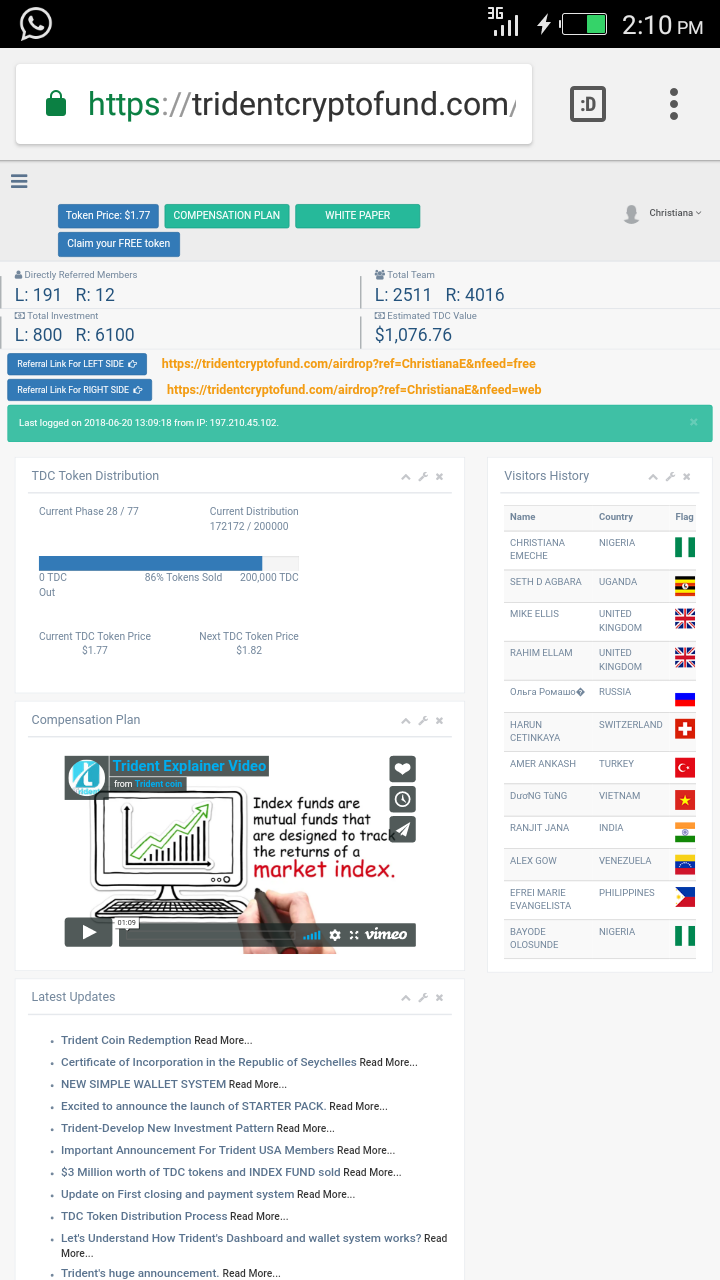Dismiss the last logged-in notification banner
The image size is (720, 1280).
(694, 422)
